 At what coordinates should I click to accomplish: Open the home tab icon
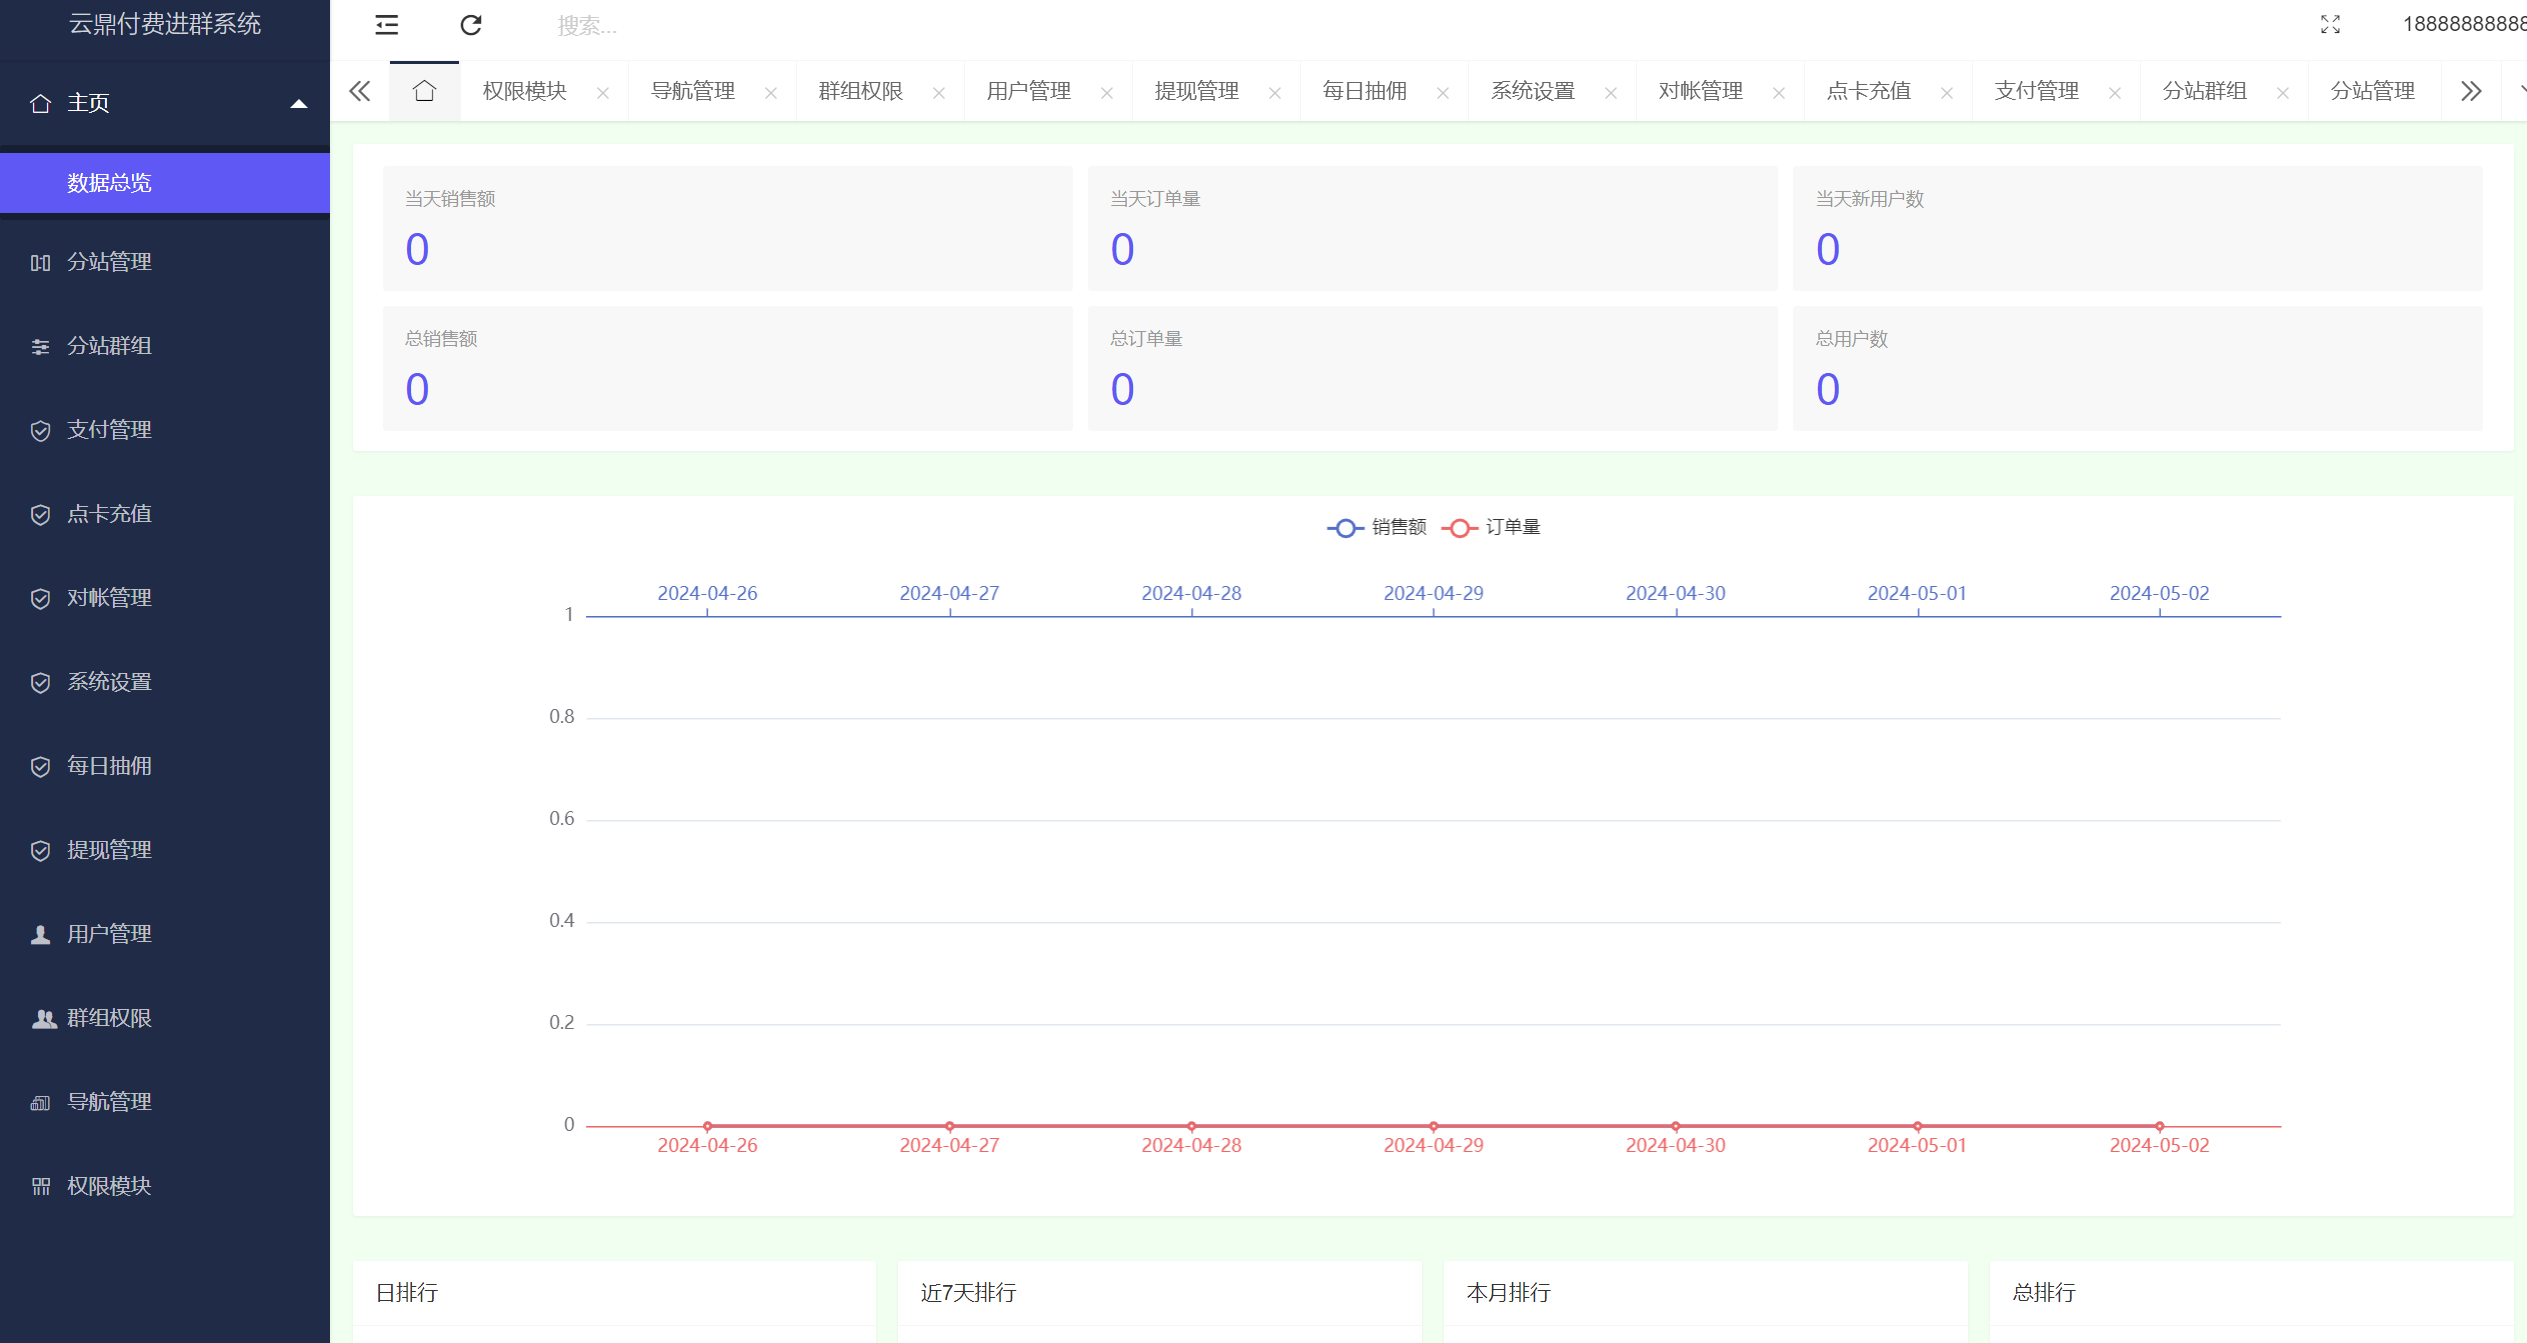(424, 91)
